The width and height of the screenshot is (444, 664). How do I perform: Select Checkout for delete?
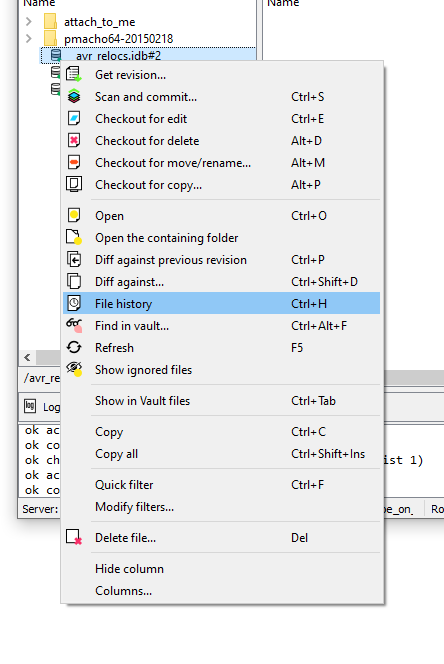221,141
